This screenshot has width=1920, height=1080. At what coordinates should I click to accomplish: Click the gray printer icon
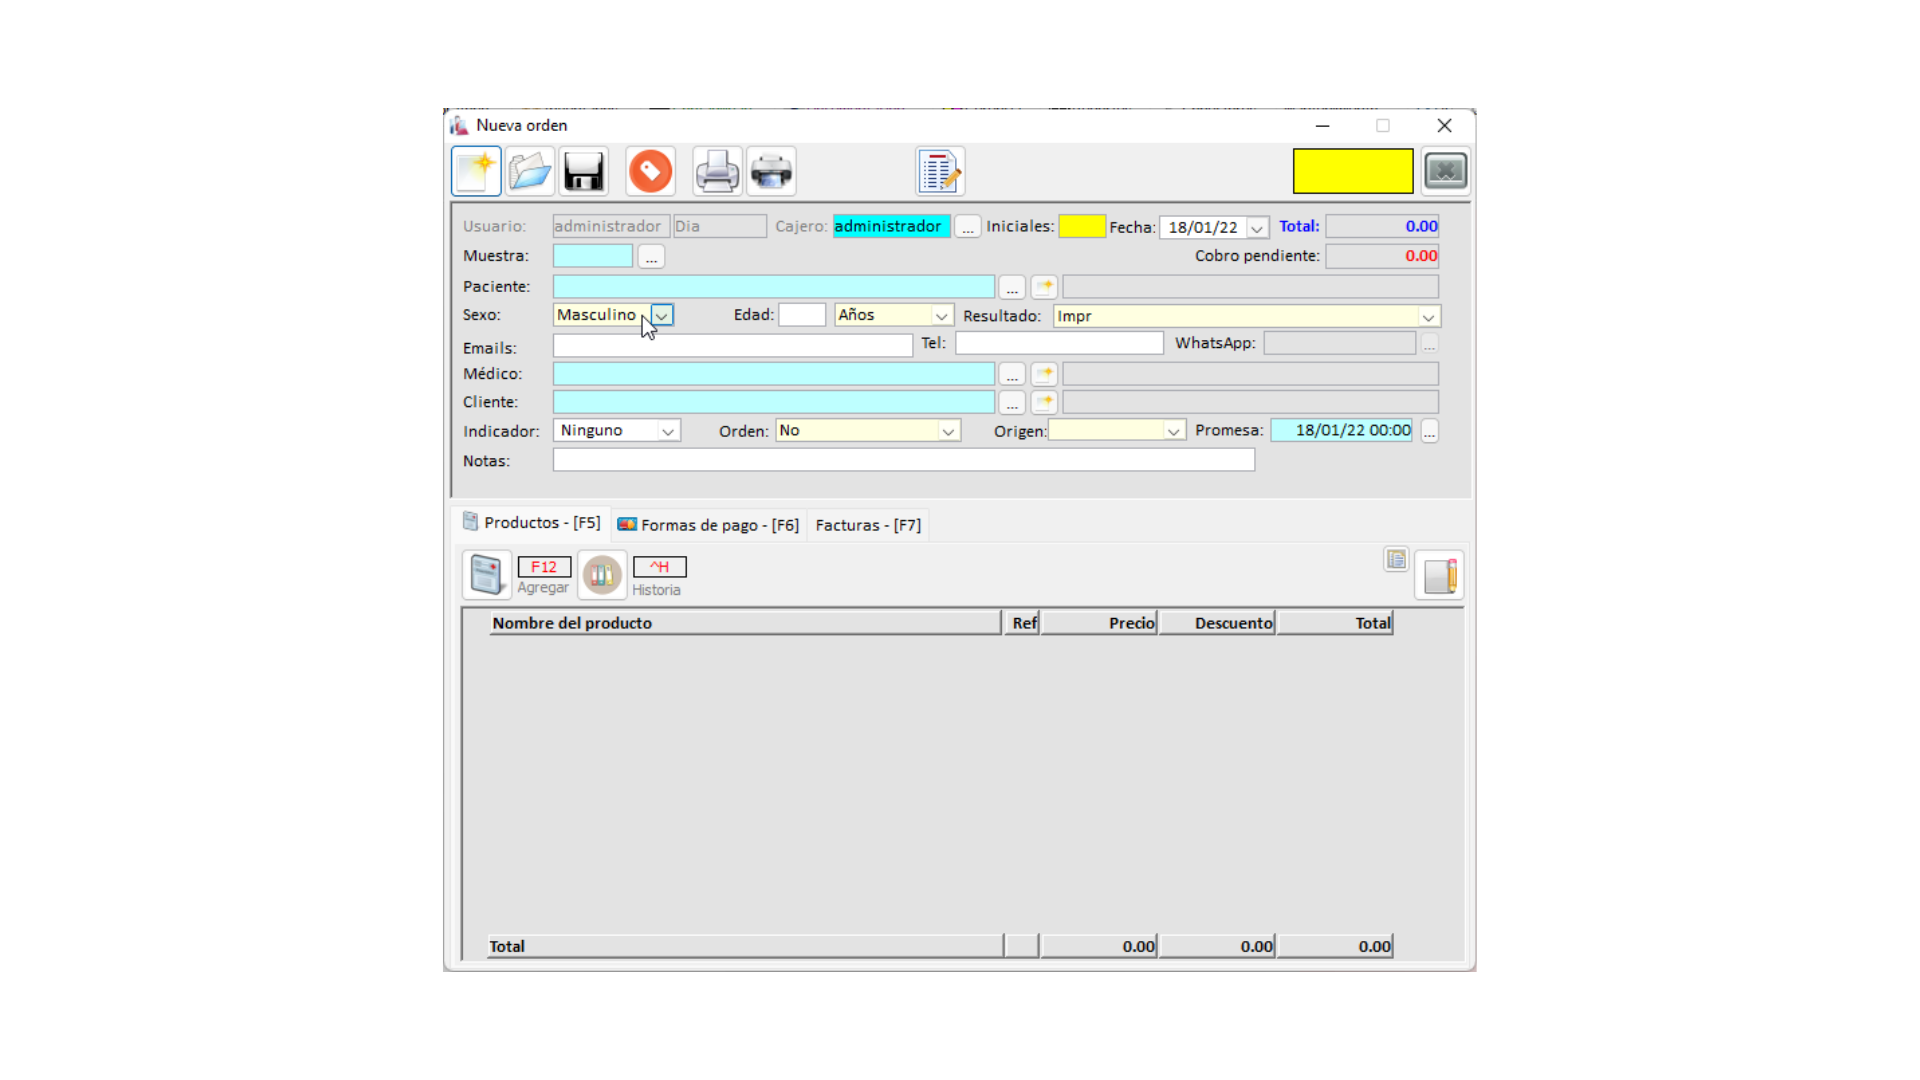[717, 171]
